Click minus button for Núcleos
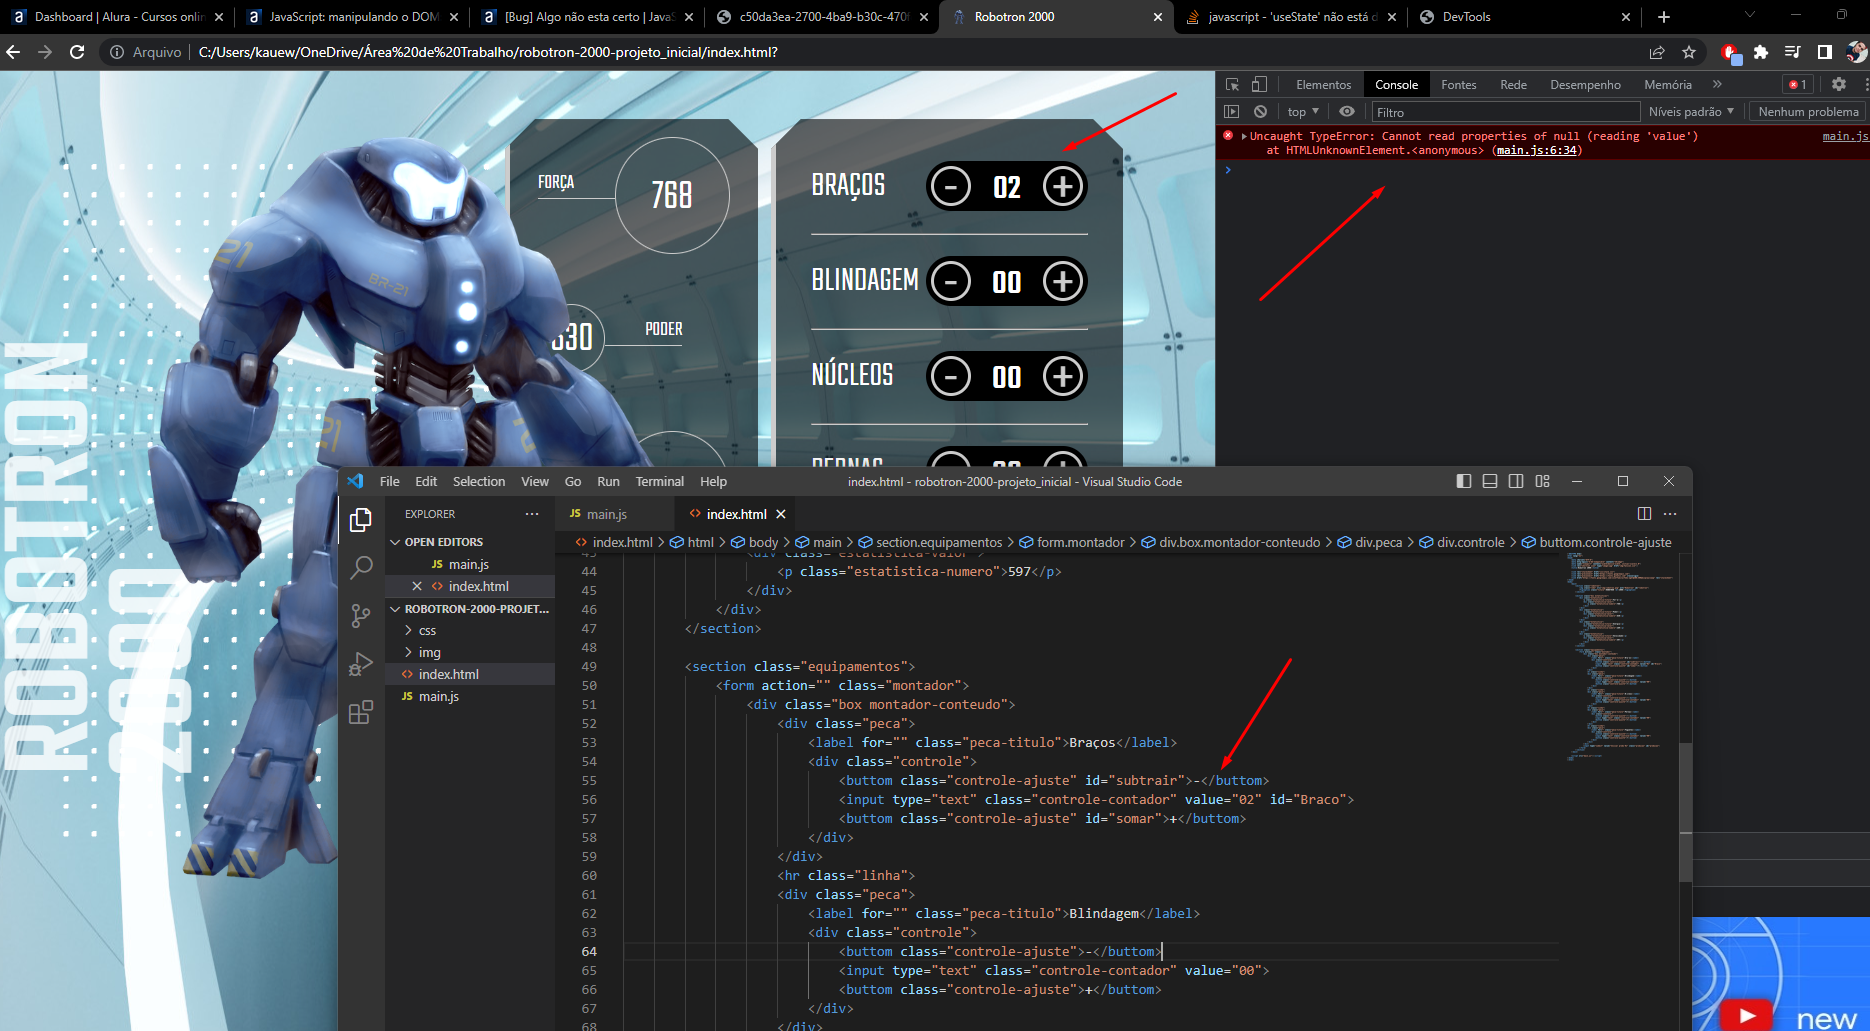The width and height of the screenshot is (1870, 1031). tap(950, 376)
